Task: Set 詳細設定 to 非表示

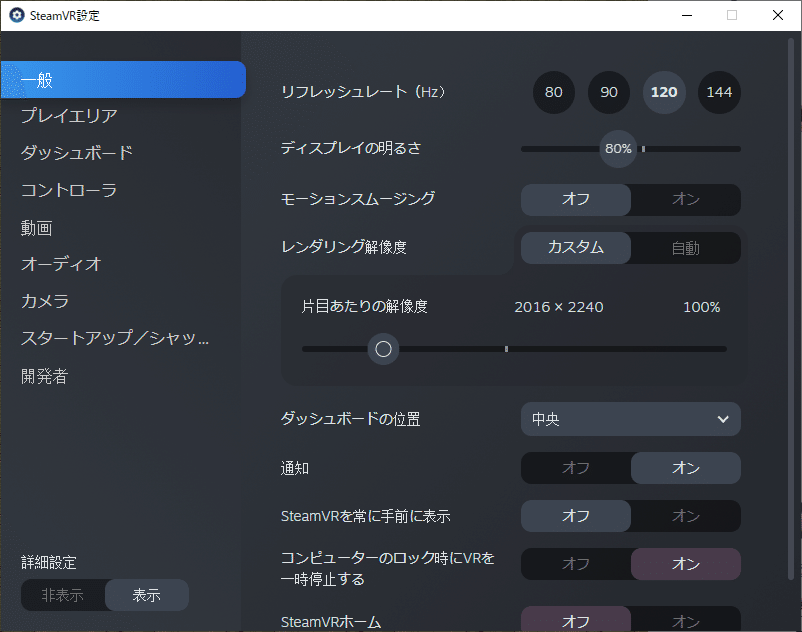Action: tap(63, 595)
